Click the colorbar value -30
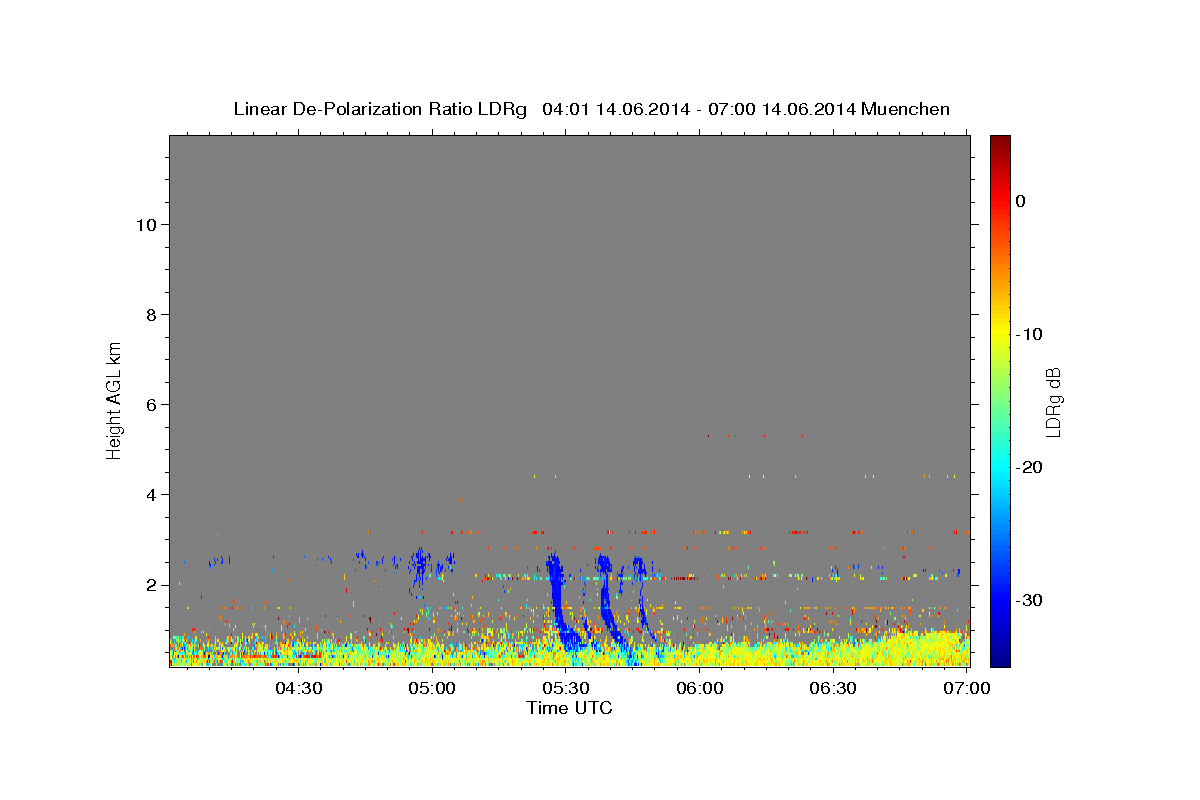The width and height of the screenshot is (1200, 800). click(x=1030, y=600)
